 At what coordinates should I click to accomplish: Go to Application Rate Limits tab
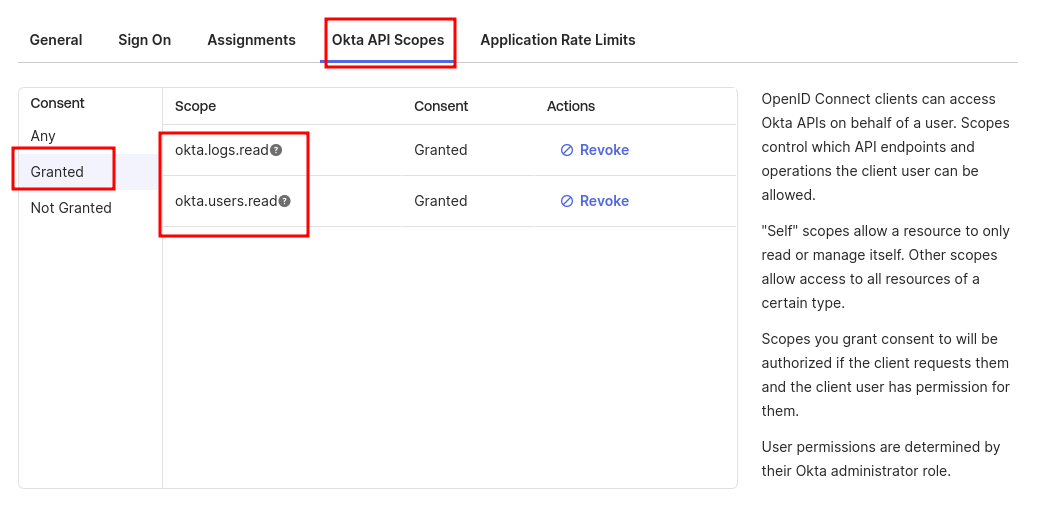(x=558, y=40)
